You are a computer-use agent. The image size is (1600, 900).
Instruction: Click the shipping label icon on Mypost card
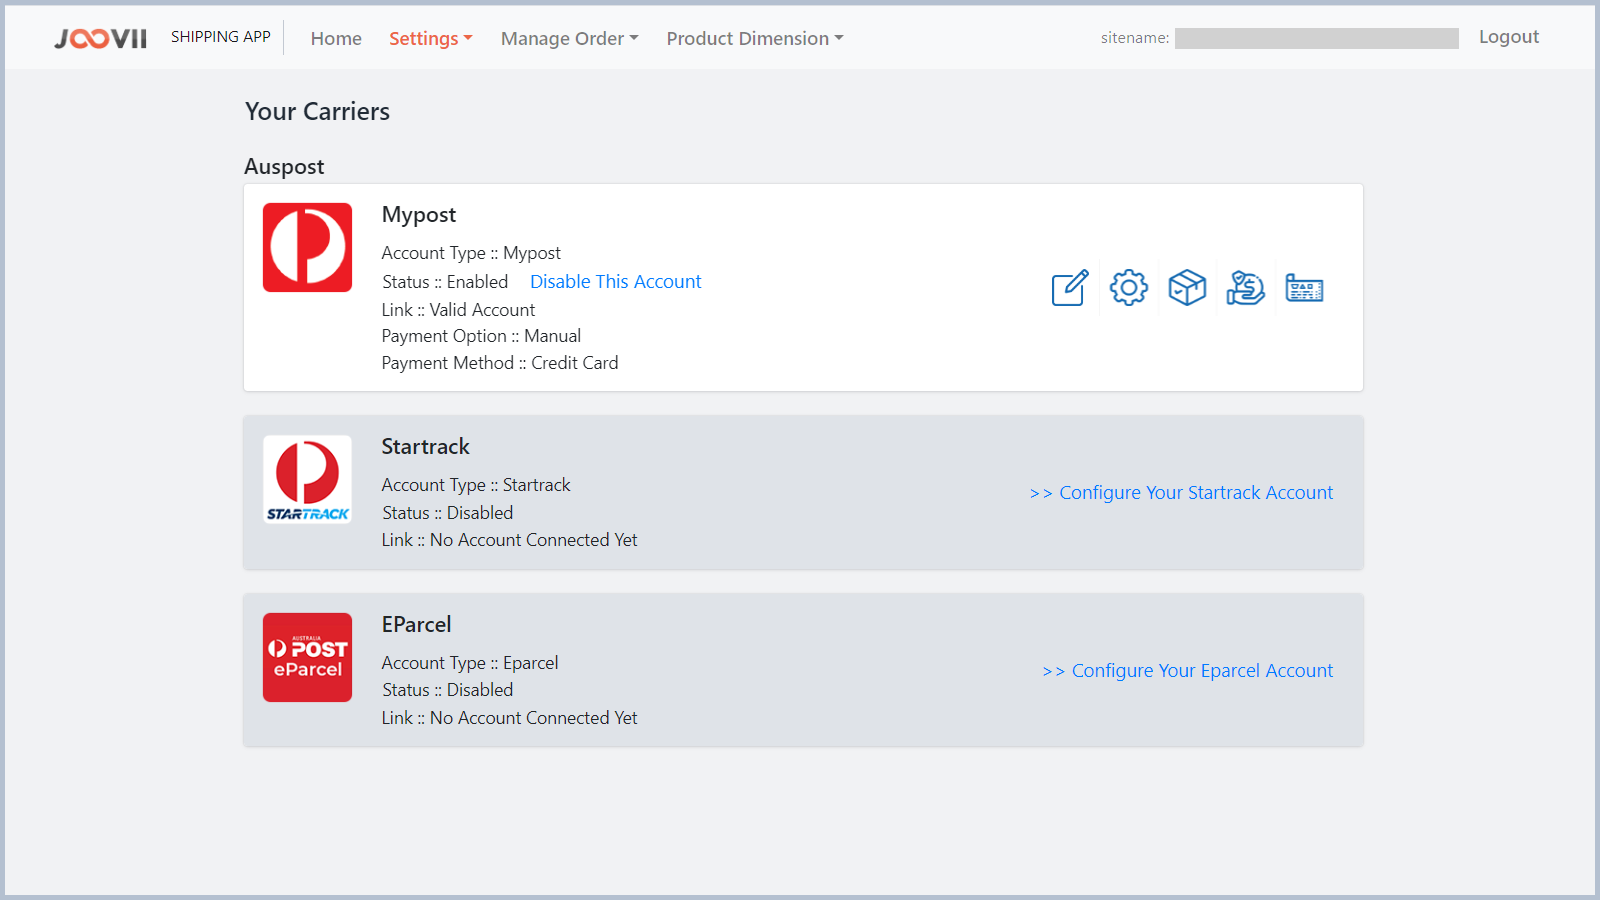pyautogui.click(x=1304, y=287)
